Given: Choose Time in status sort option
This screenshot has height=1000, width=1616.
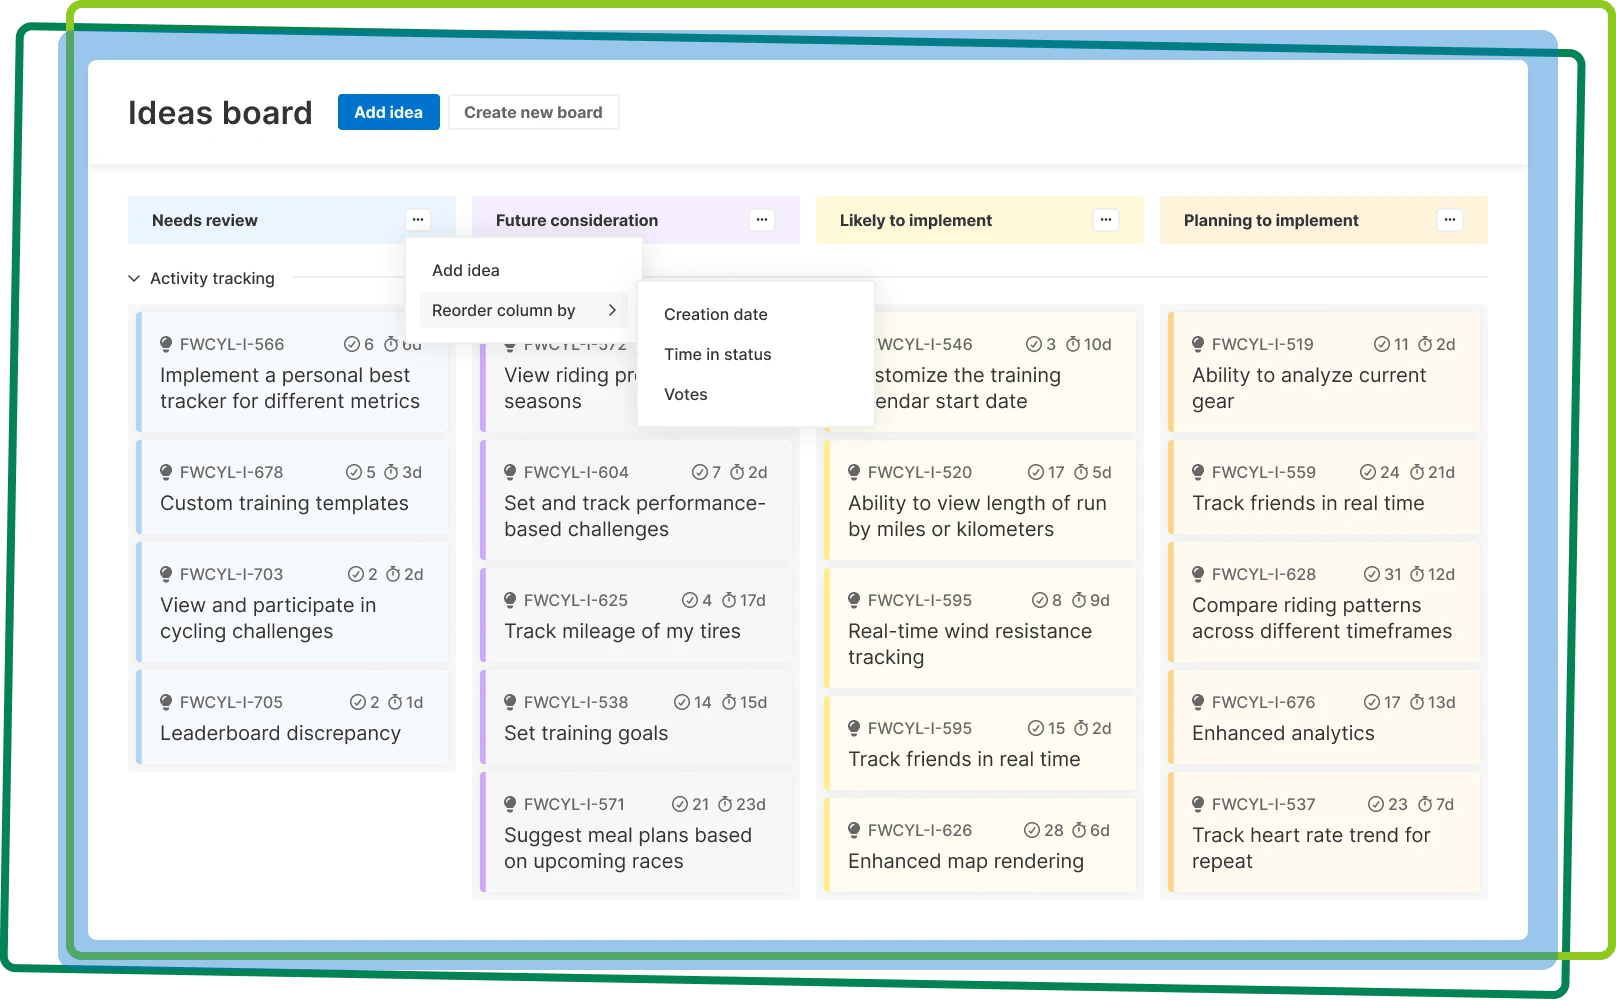Looking at the screenshot, I should (x=718, y=354).
